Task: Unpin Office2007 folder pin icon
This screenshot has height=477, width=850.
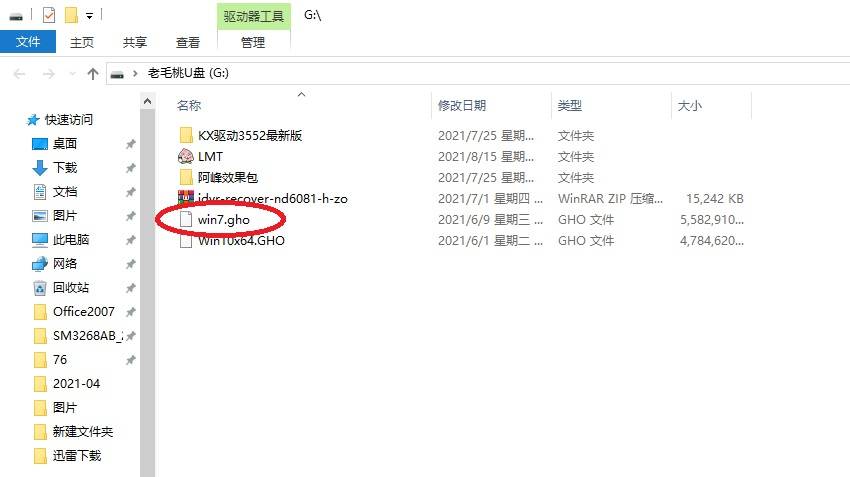Action: pyautogui.click(x=131, y=312)
